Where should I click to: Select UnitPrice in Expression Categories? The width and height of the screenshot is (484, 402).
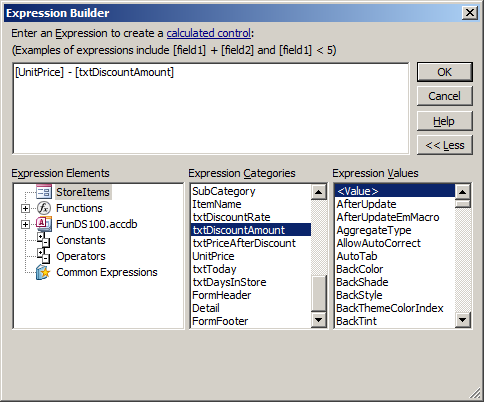(251, 256)
